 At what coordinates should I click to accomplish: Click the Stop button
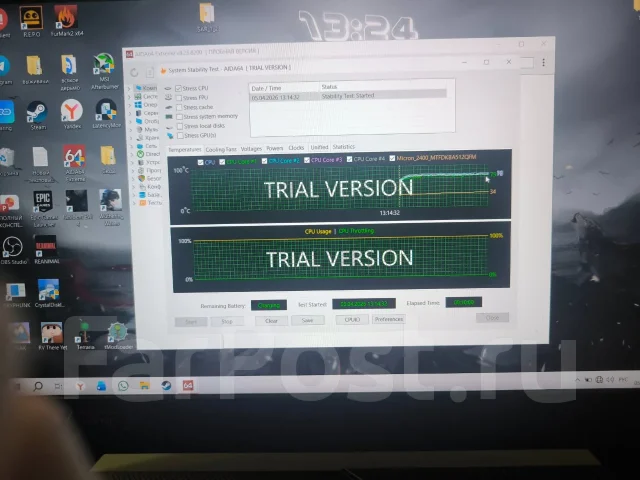[227, 322]
